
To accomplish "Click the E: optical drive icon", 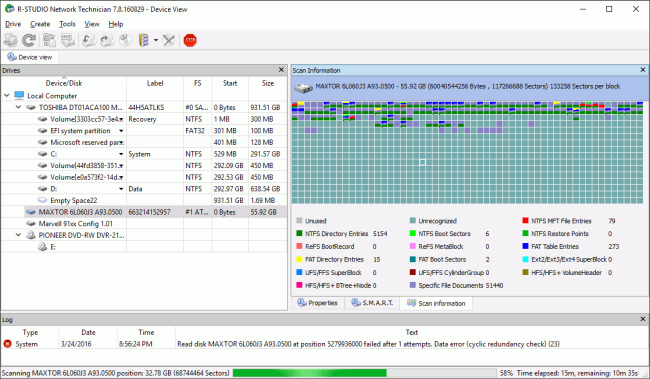I will point(42,247).
